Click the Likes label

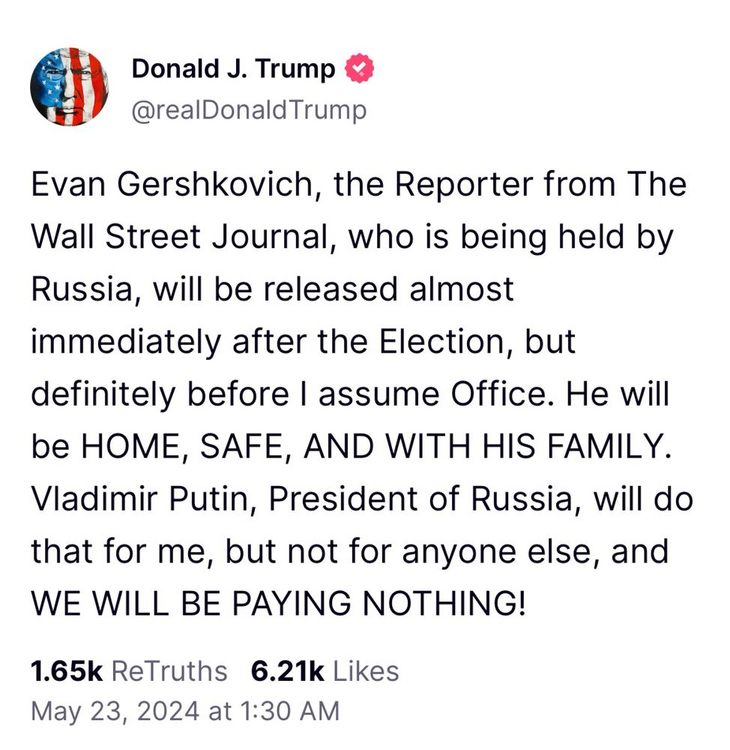point(365,671)
